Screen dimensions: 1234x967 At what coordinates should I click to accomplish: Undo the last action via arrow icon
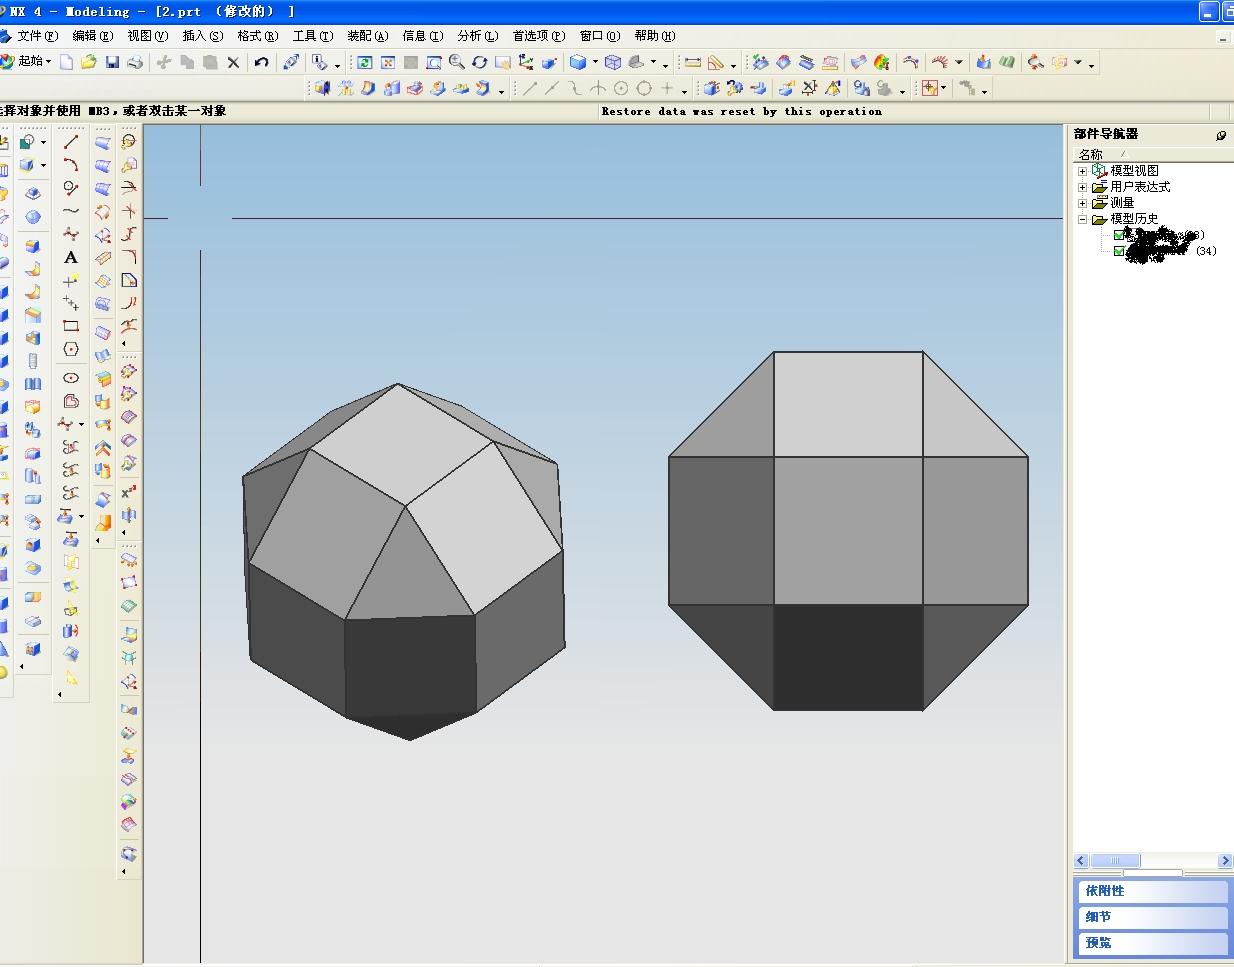(x=261, y=62)
